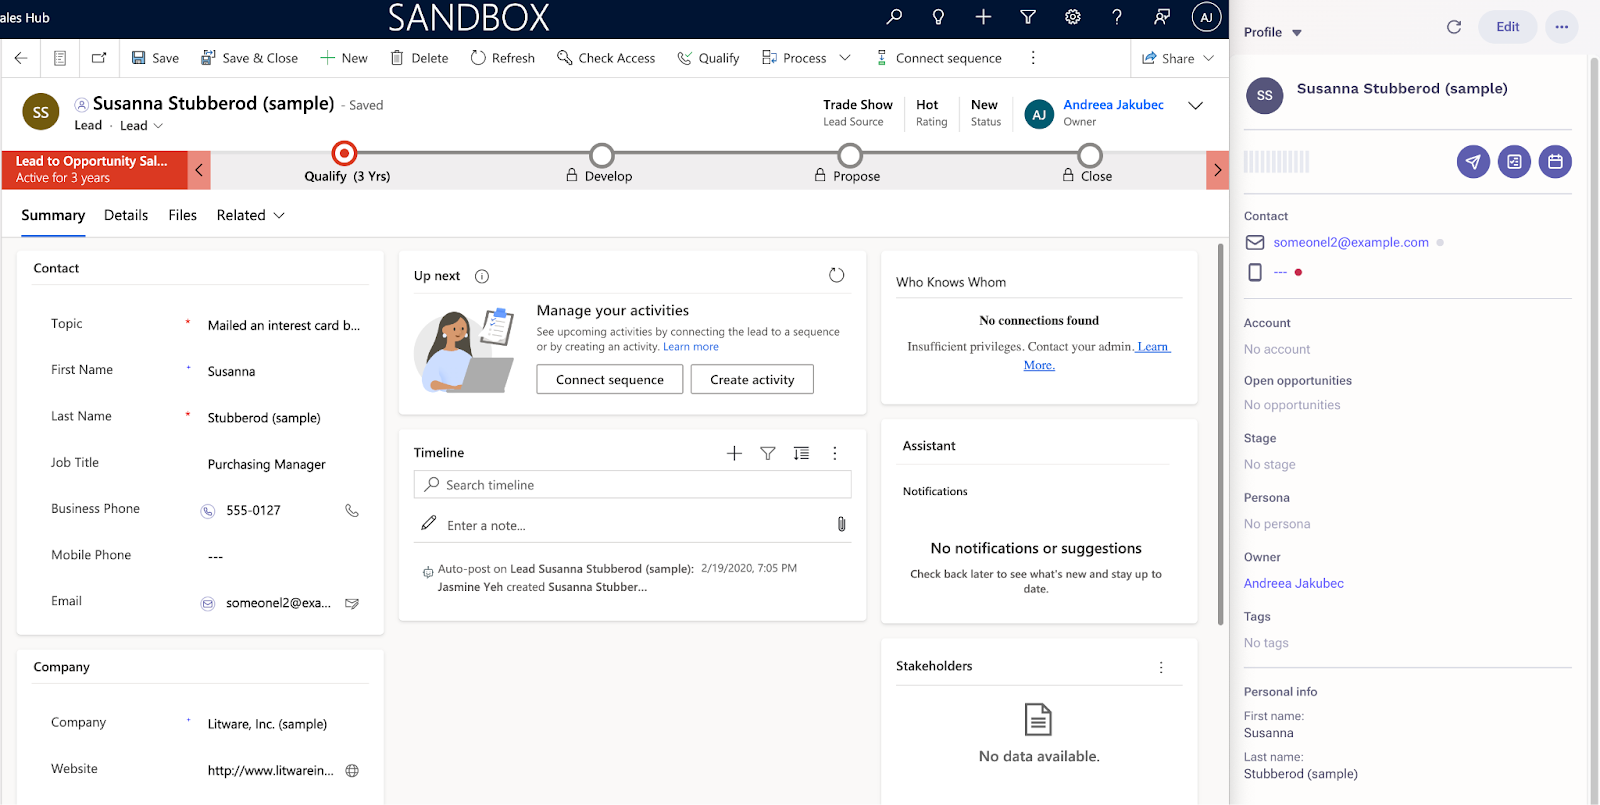Open the timeline more options menu
1600x805 pixels.
835,453
